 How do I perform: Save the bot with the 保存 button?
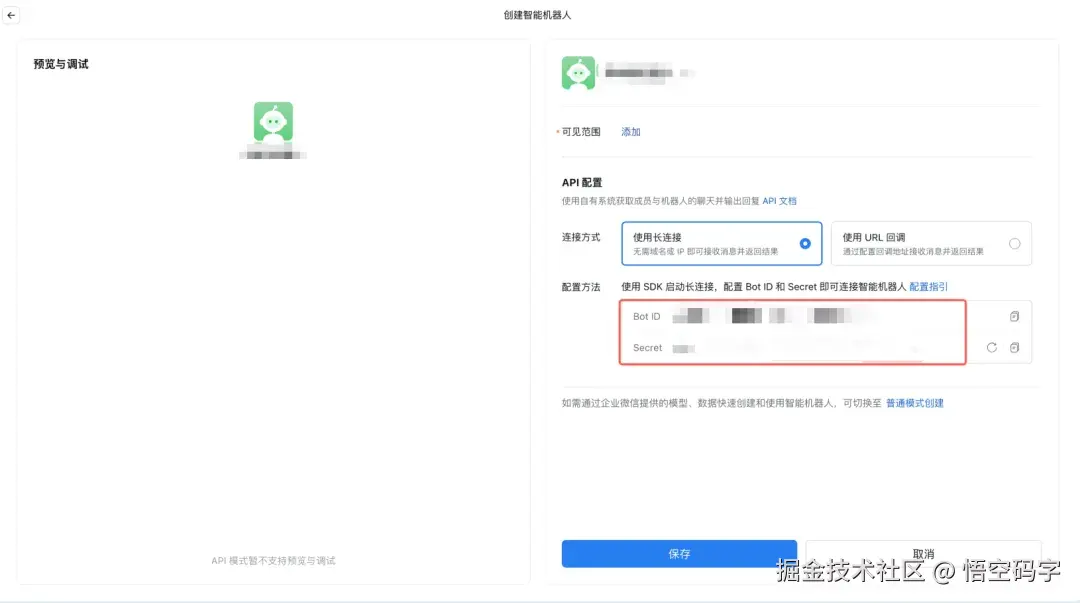[679, 553]
